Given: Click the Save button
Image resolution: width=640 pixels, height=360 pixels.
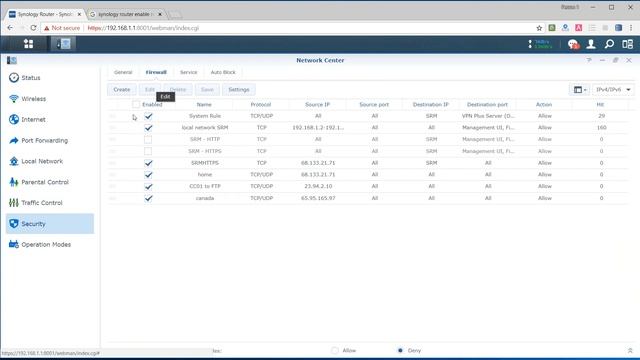Looking at the screenshot, I should 207,89.
